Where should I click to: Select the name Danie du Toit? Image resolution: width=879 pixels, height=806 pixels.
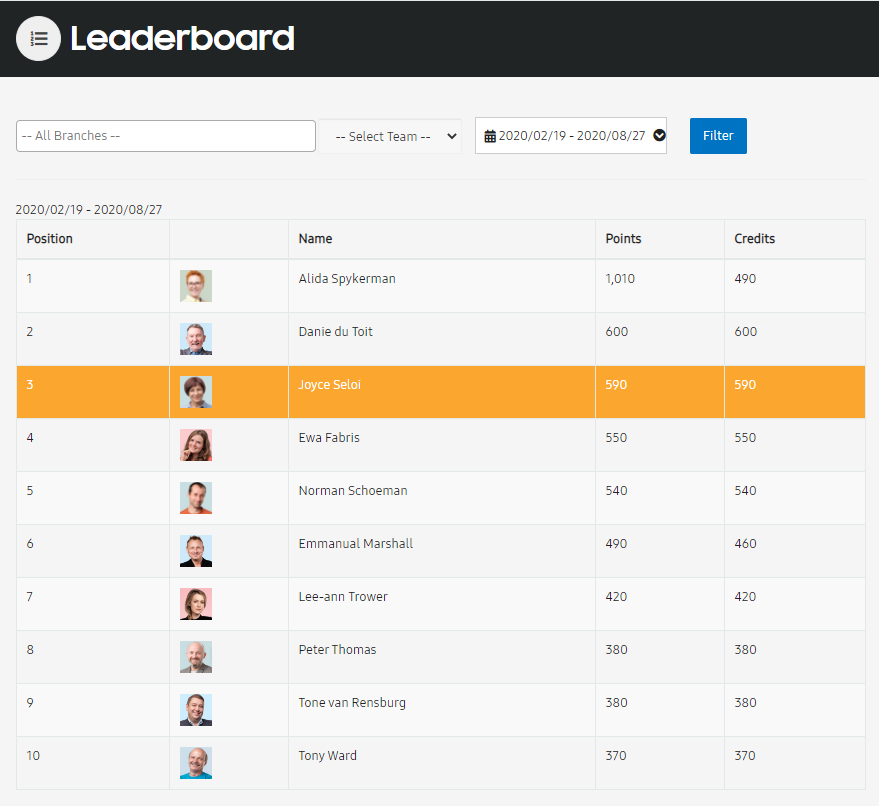[335, 332]
